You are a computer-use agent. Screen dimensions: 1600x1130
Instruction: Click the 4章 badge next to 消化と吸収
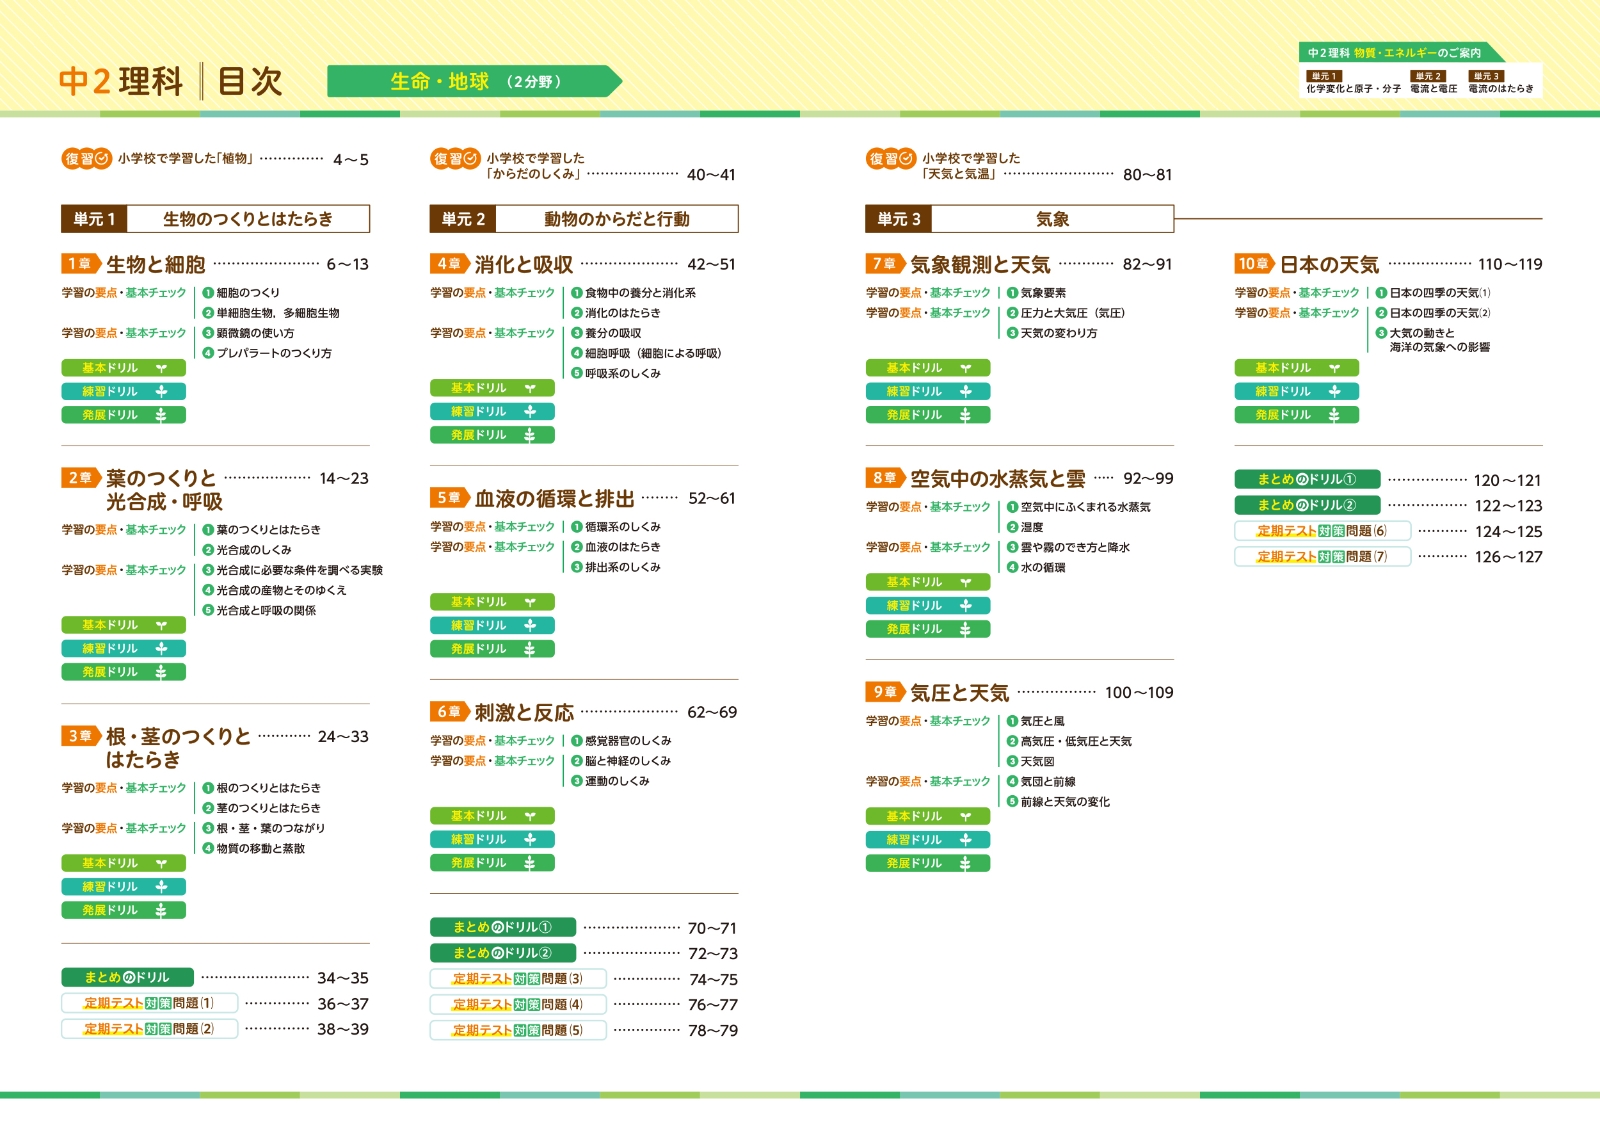[450, 264]
